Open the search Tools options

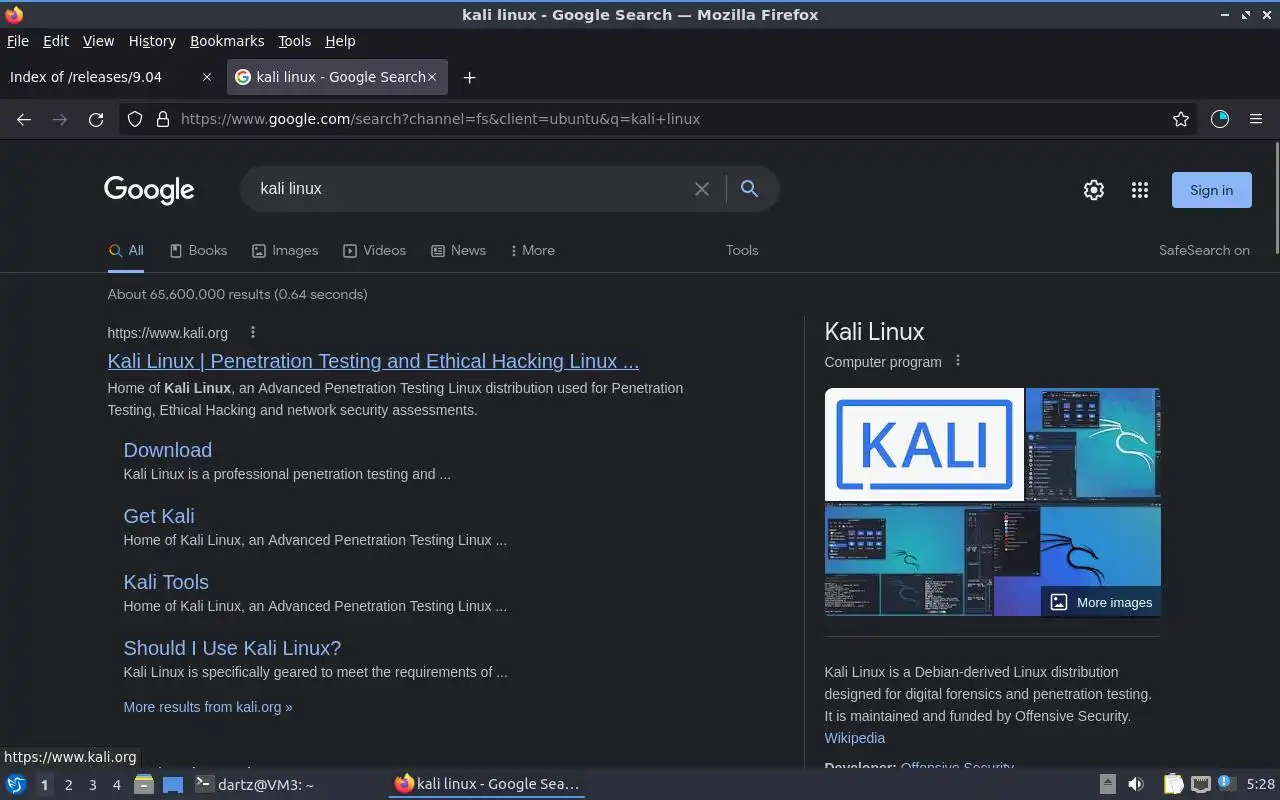(742, 250)
